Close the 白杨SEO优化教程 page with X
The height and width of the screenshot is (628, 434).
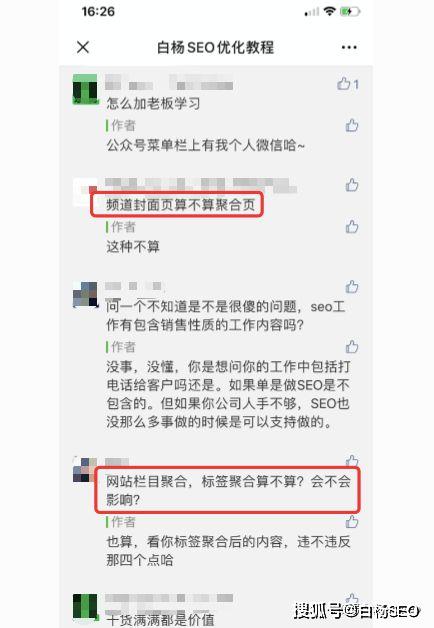coord(83,47)
